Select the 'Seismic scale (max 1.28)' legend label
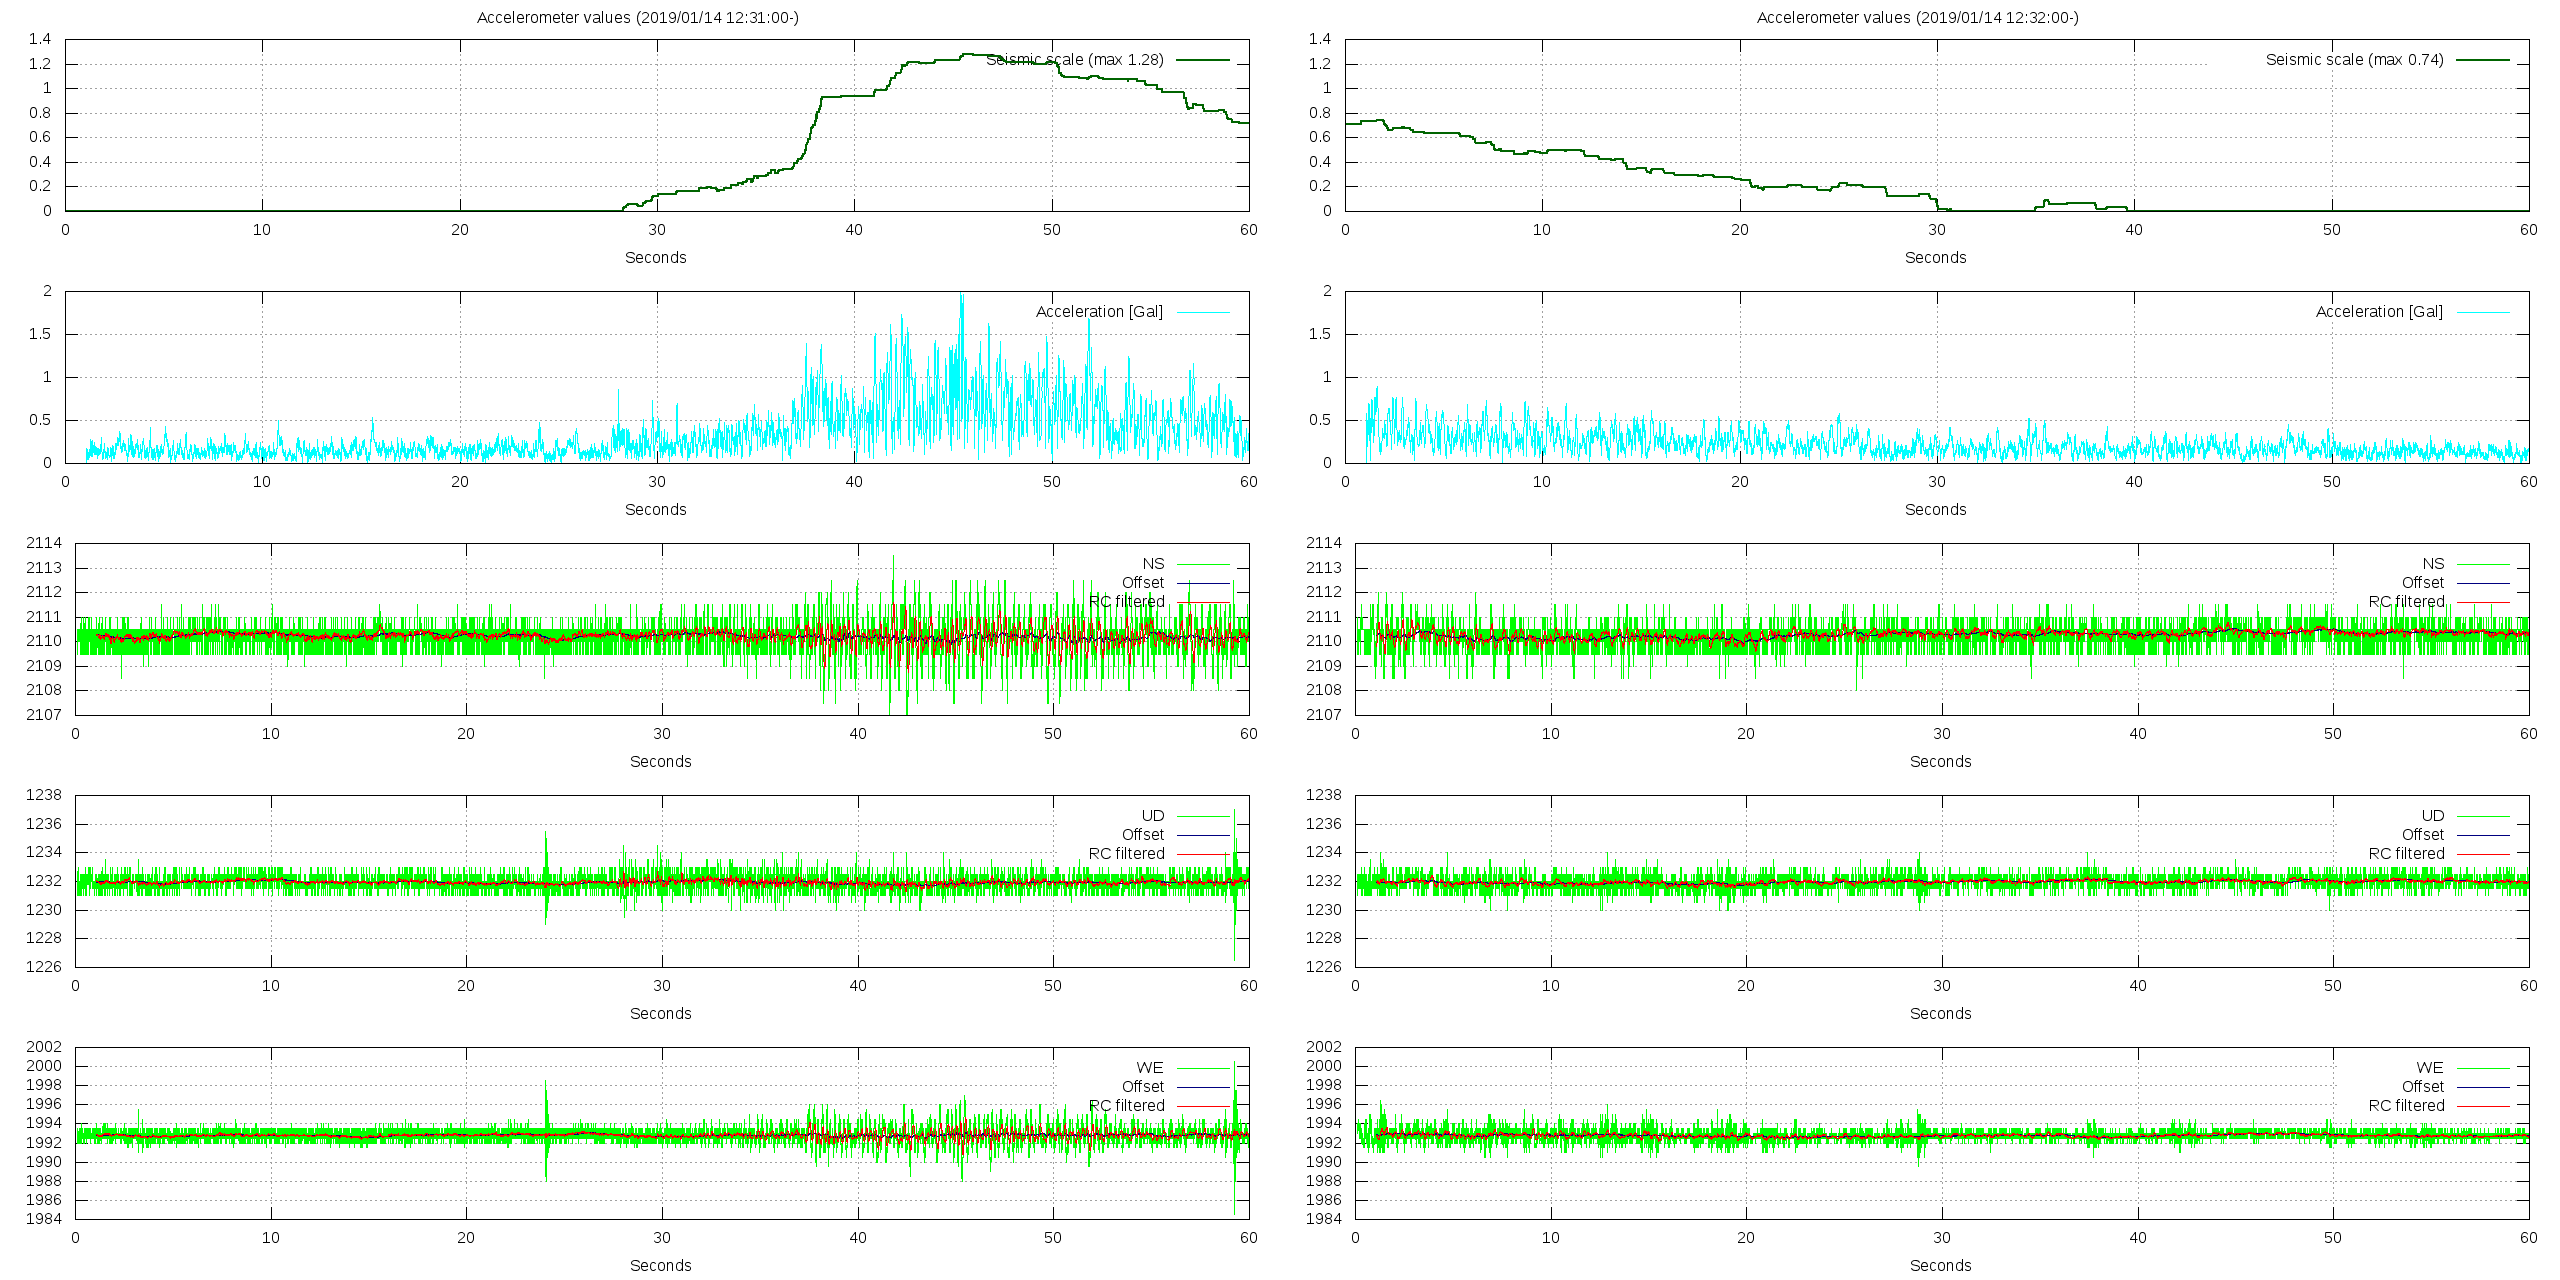Viewport: 2560px width, 1280px height. (x=1074, y=60)
